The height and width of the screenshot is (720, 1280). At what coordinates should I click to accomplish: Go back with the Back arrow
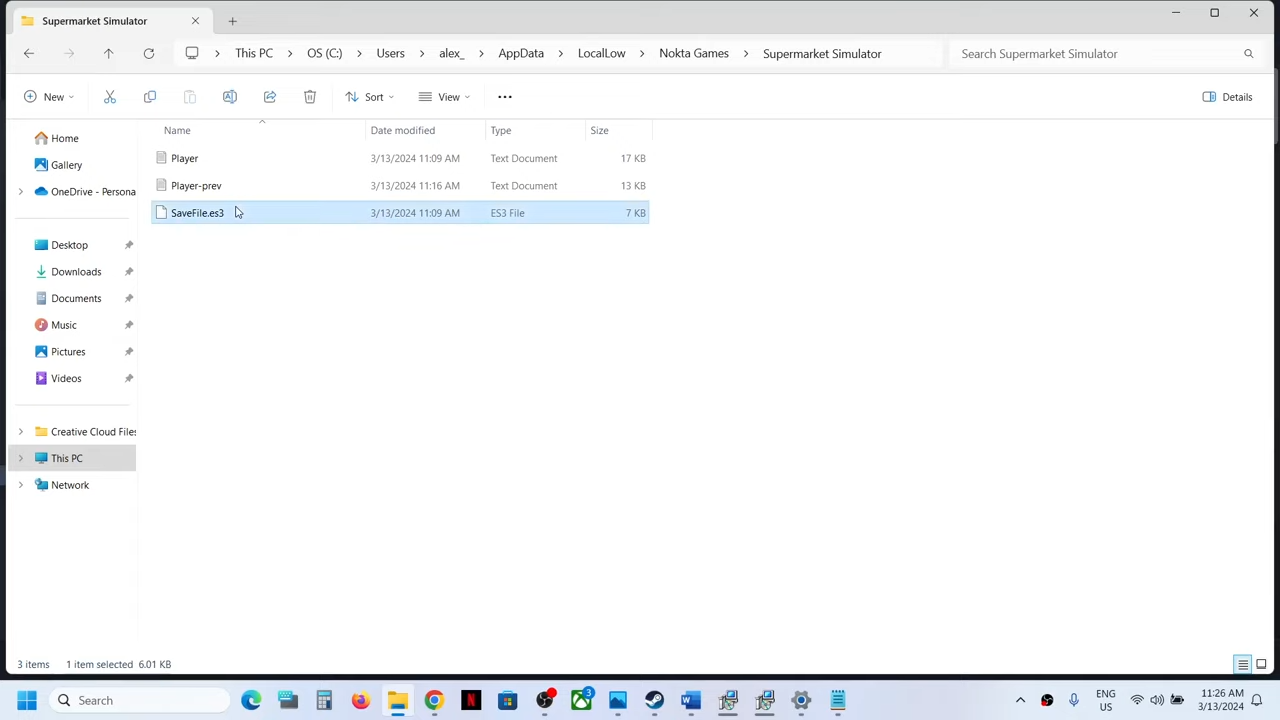(x=29, y=54)
